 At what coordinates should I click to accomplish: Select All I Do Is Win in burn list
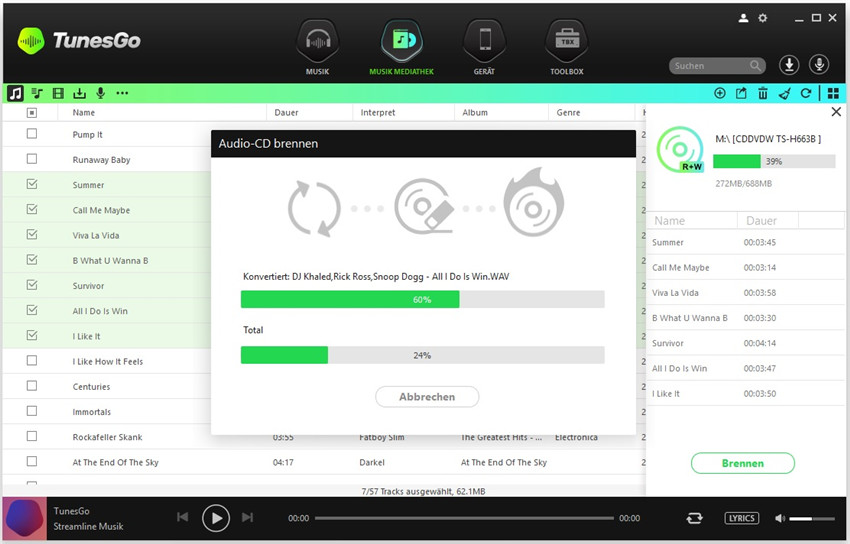click(x=745, y=368)
